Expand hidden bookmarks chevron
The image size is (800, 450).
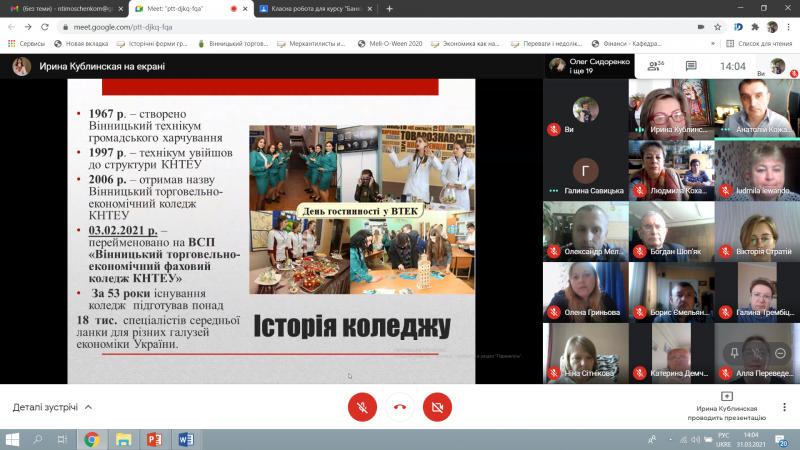coord(713,44)
